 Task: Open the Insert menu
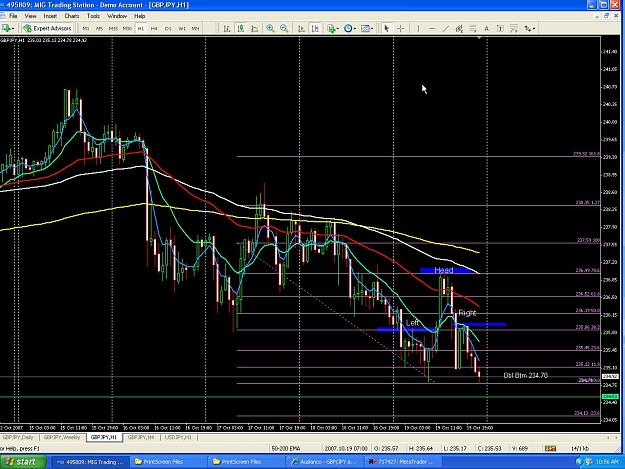(x=50, y=16)
